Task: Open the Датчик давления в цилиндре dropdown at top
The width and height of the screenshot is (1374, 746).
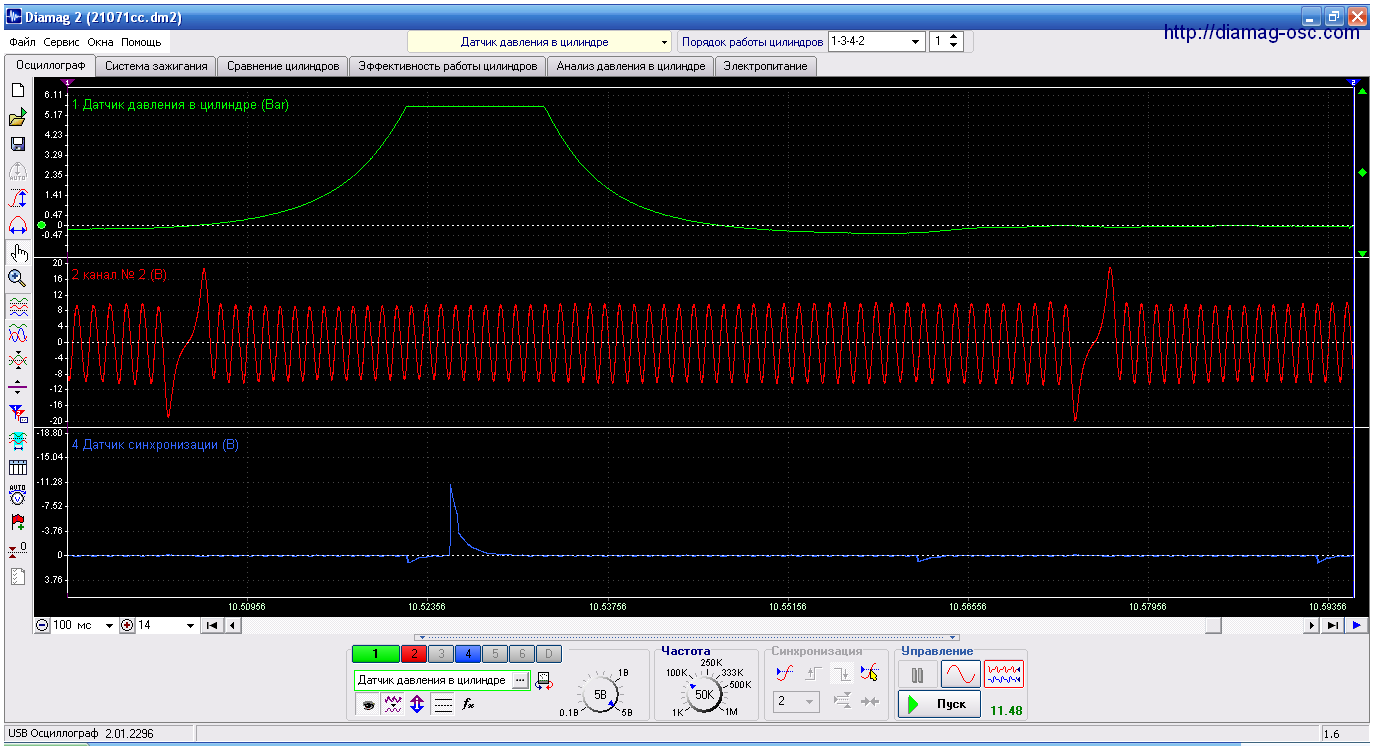Action: 540,42
